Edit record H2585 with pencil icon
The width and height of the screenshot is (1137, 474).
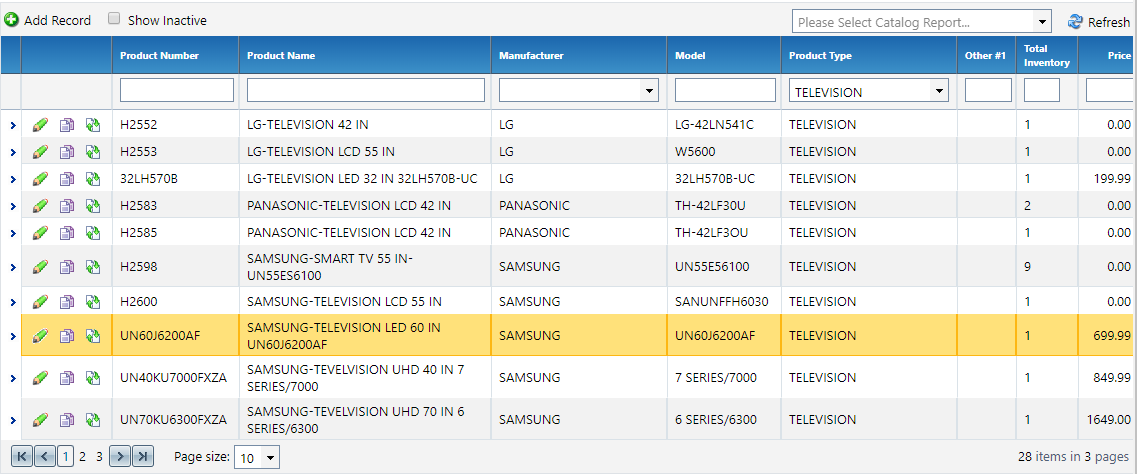41,233
